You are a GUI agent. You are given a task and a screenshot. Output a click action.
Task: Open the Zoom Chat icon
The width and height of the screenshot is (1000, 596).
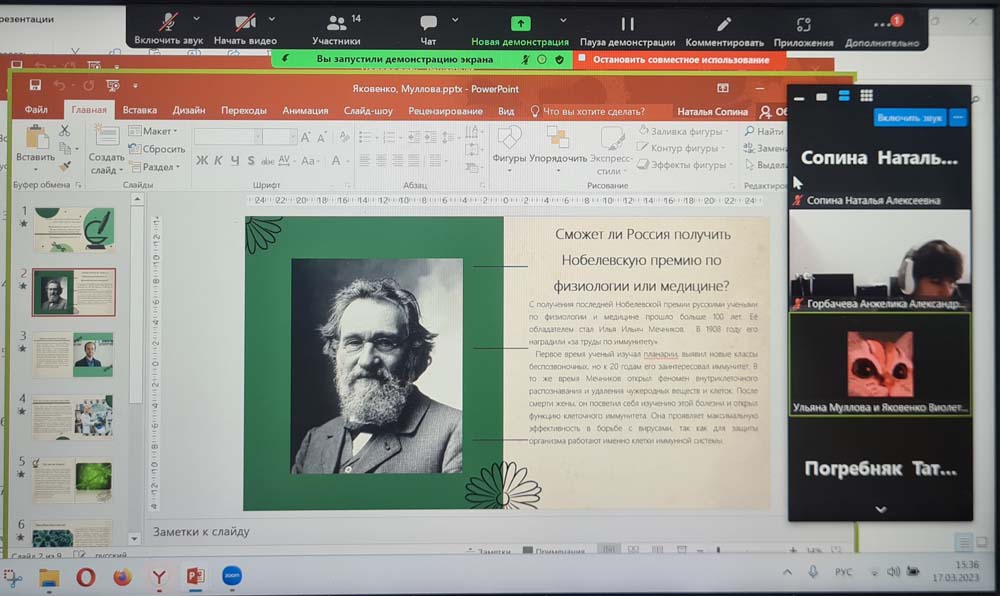click(x=428, y=22)
